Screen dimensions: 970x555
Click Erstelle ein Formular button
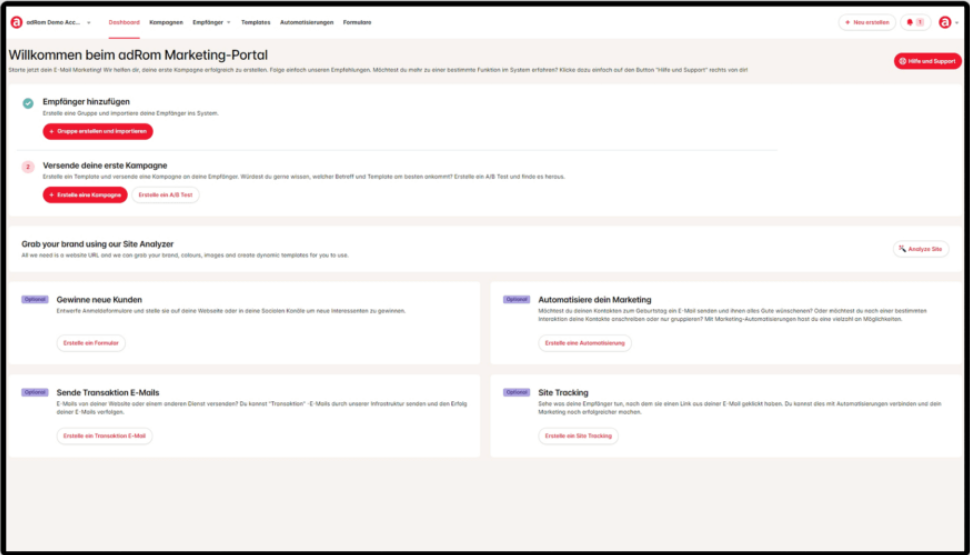point(91,343)
